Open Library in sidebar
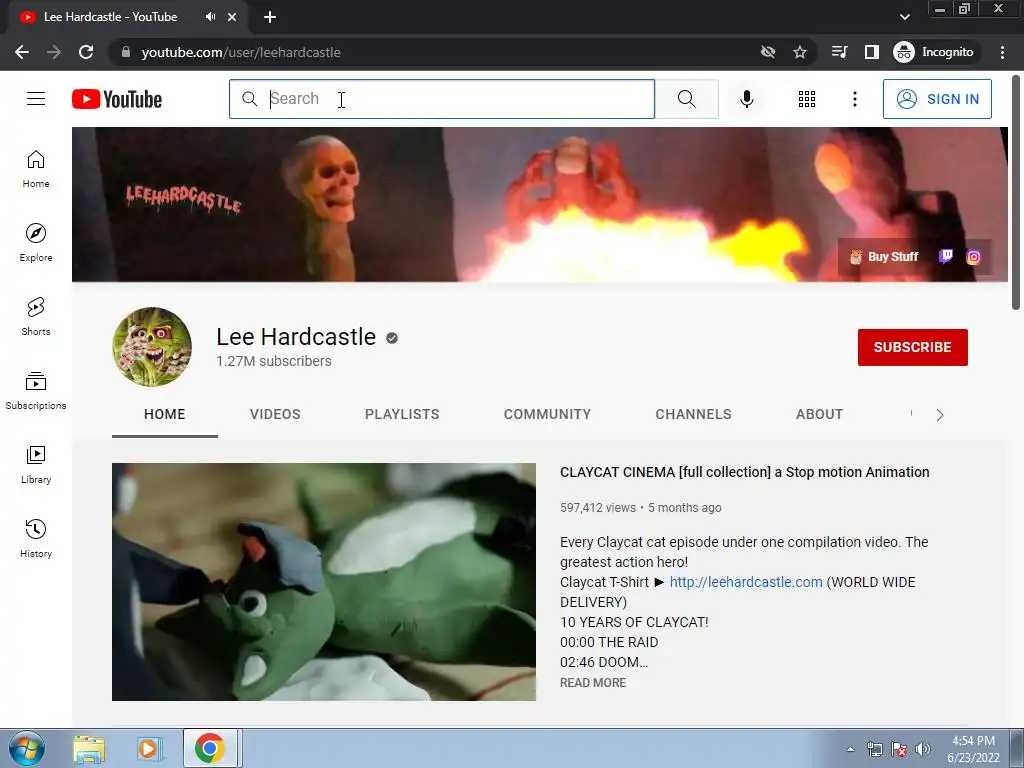1024x768 pixels. pos(36,464)
